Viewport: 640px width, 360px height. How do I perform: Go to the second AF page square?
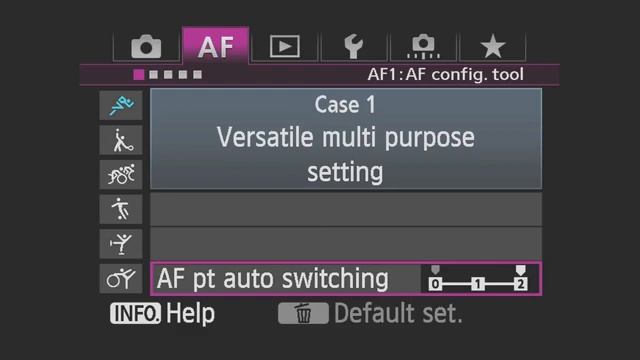pos(153,75)
